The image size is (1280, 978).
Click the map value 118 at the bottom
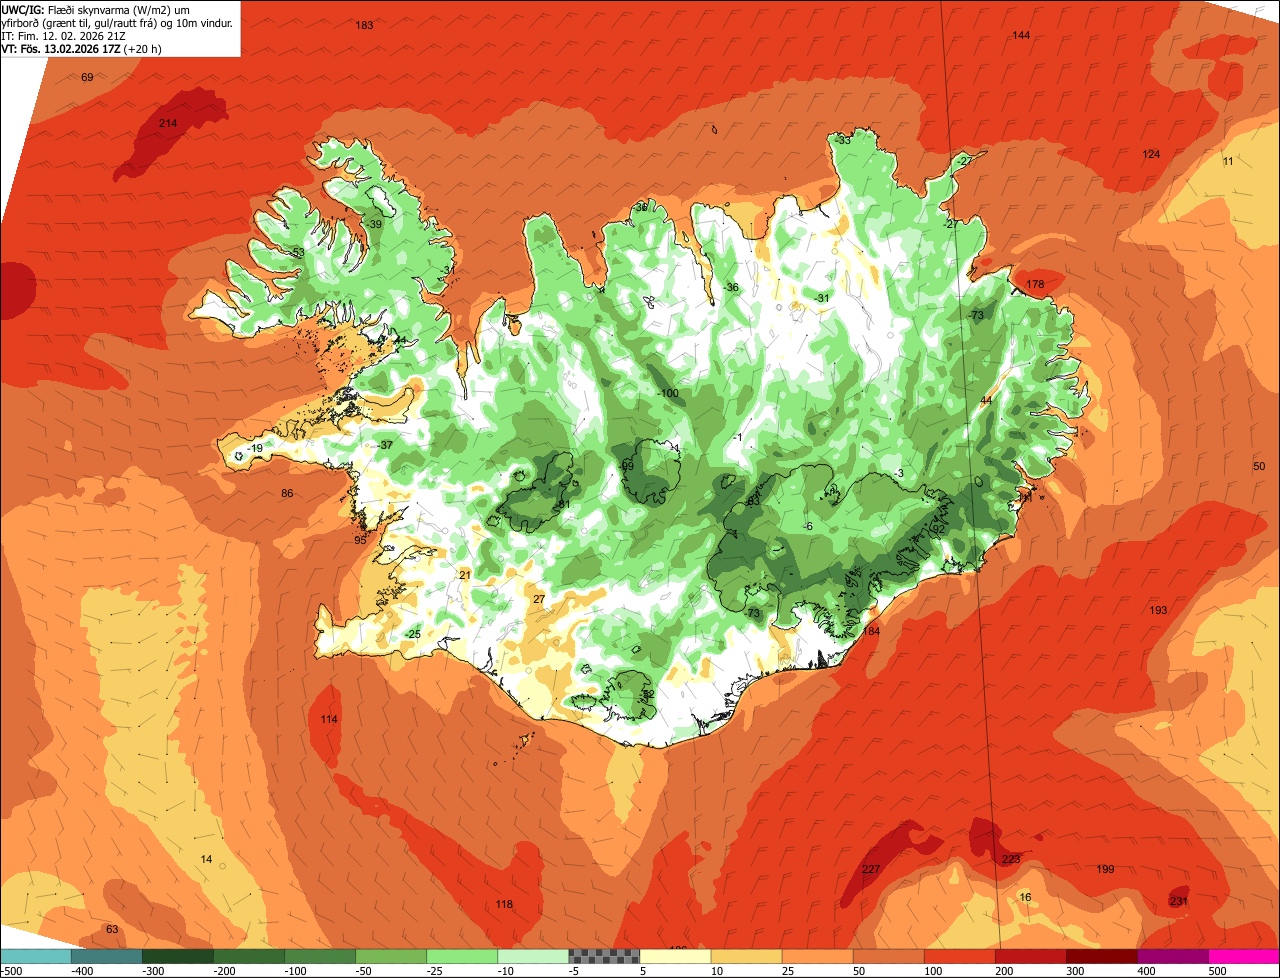pos(504,904)
